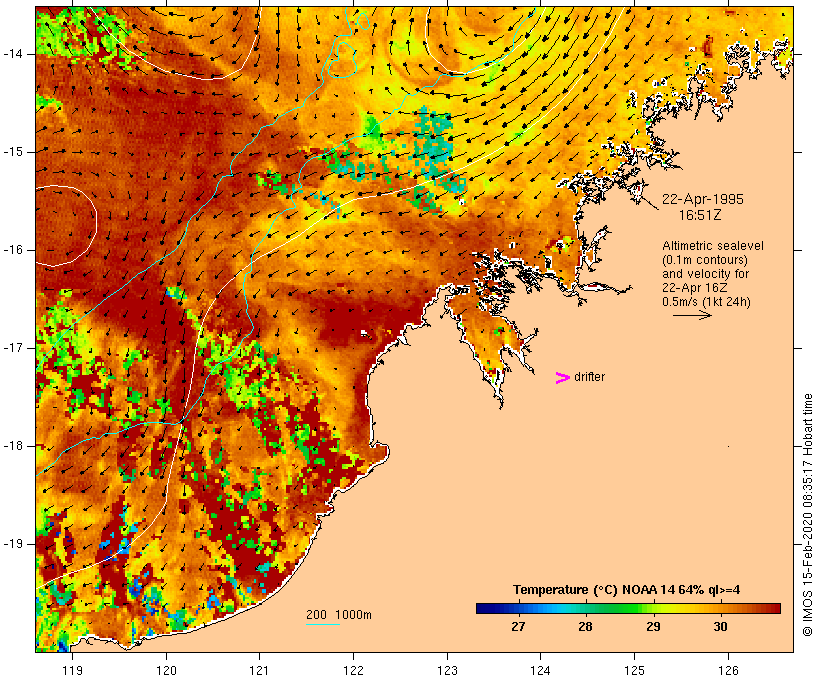Click latitude axis label -18
The height and width of the screenshot is (680, 820).
(13, 446)
